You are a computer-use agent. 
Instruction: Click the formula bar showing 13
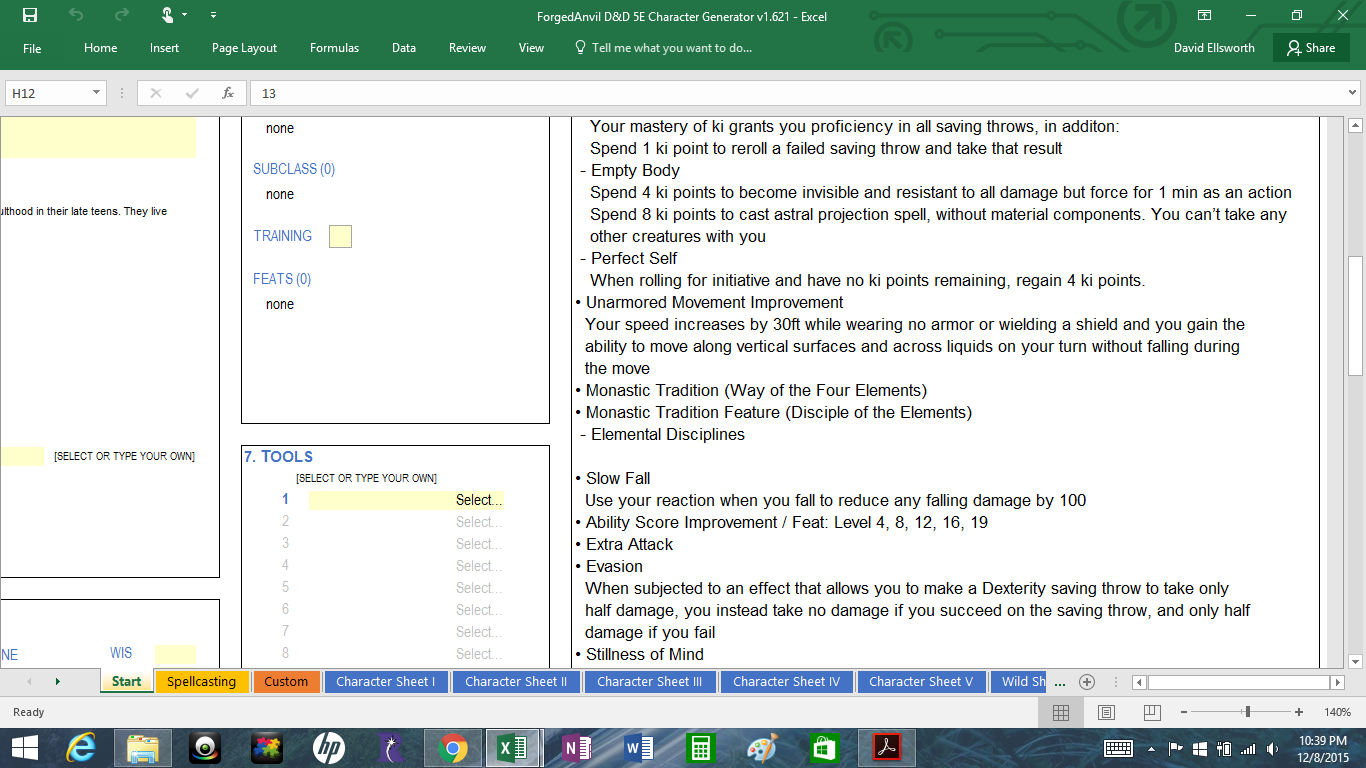pyautogui.click(x=797, y=93)
